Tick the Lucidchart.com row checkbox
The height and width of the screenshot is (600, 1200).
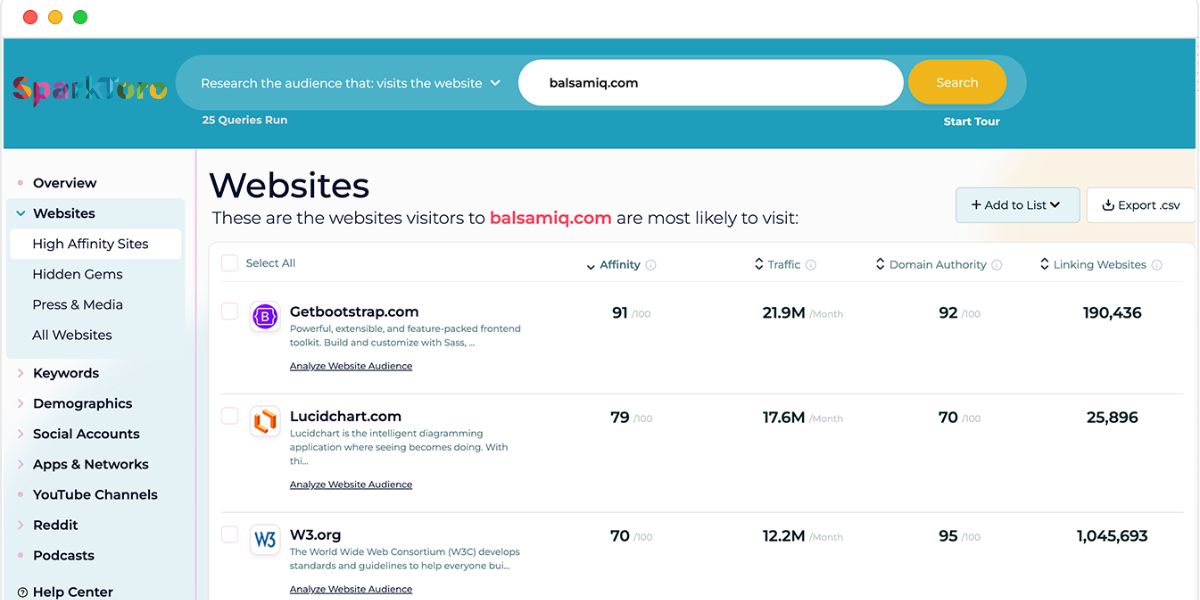point(229,415)
